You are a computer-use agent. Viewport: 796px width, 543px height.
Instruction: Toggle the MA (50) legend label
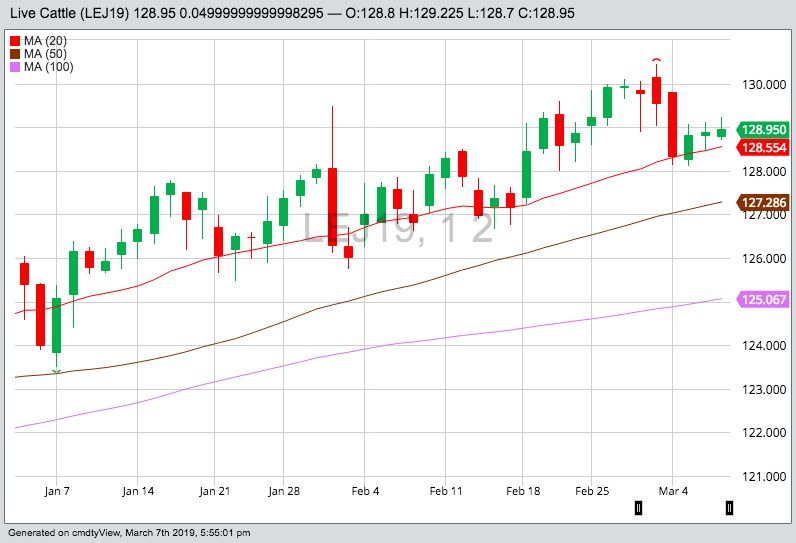46,53
